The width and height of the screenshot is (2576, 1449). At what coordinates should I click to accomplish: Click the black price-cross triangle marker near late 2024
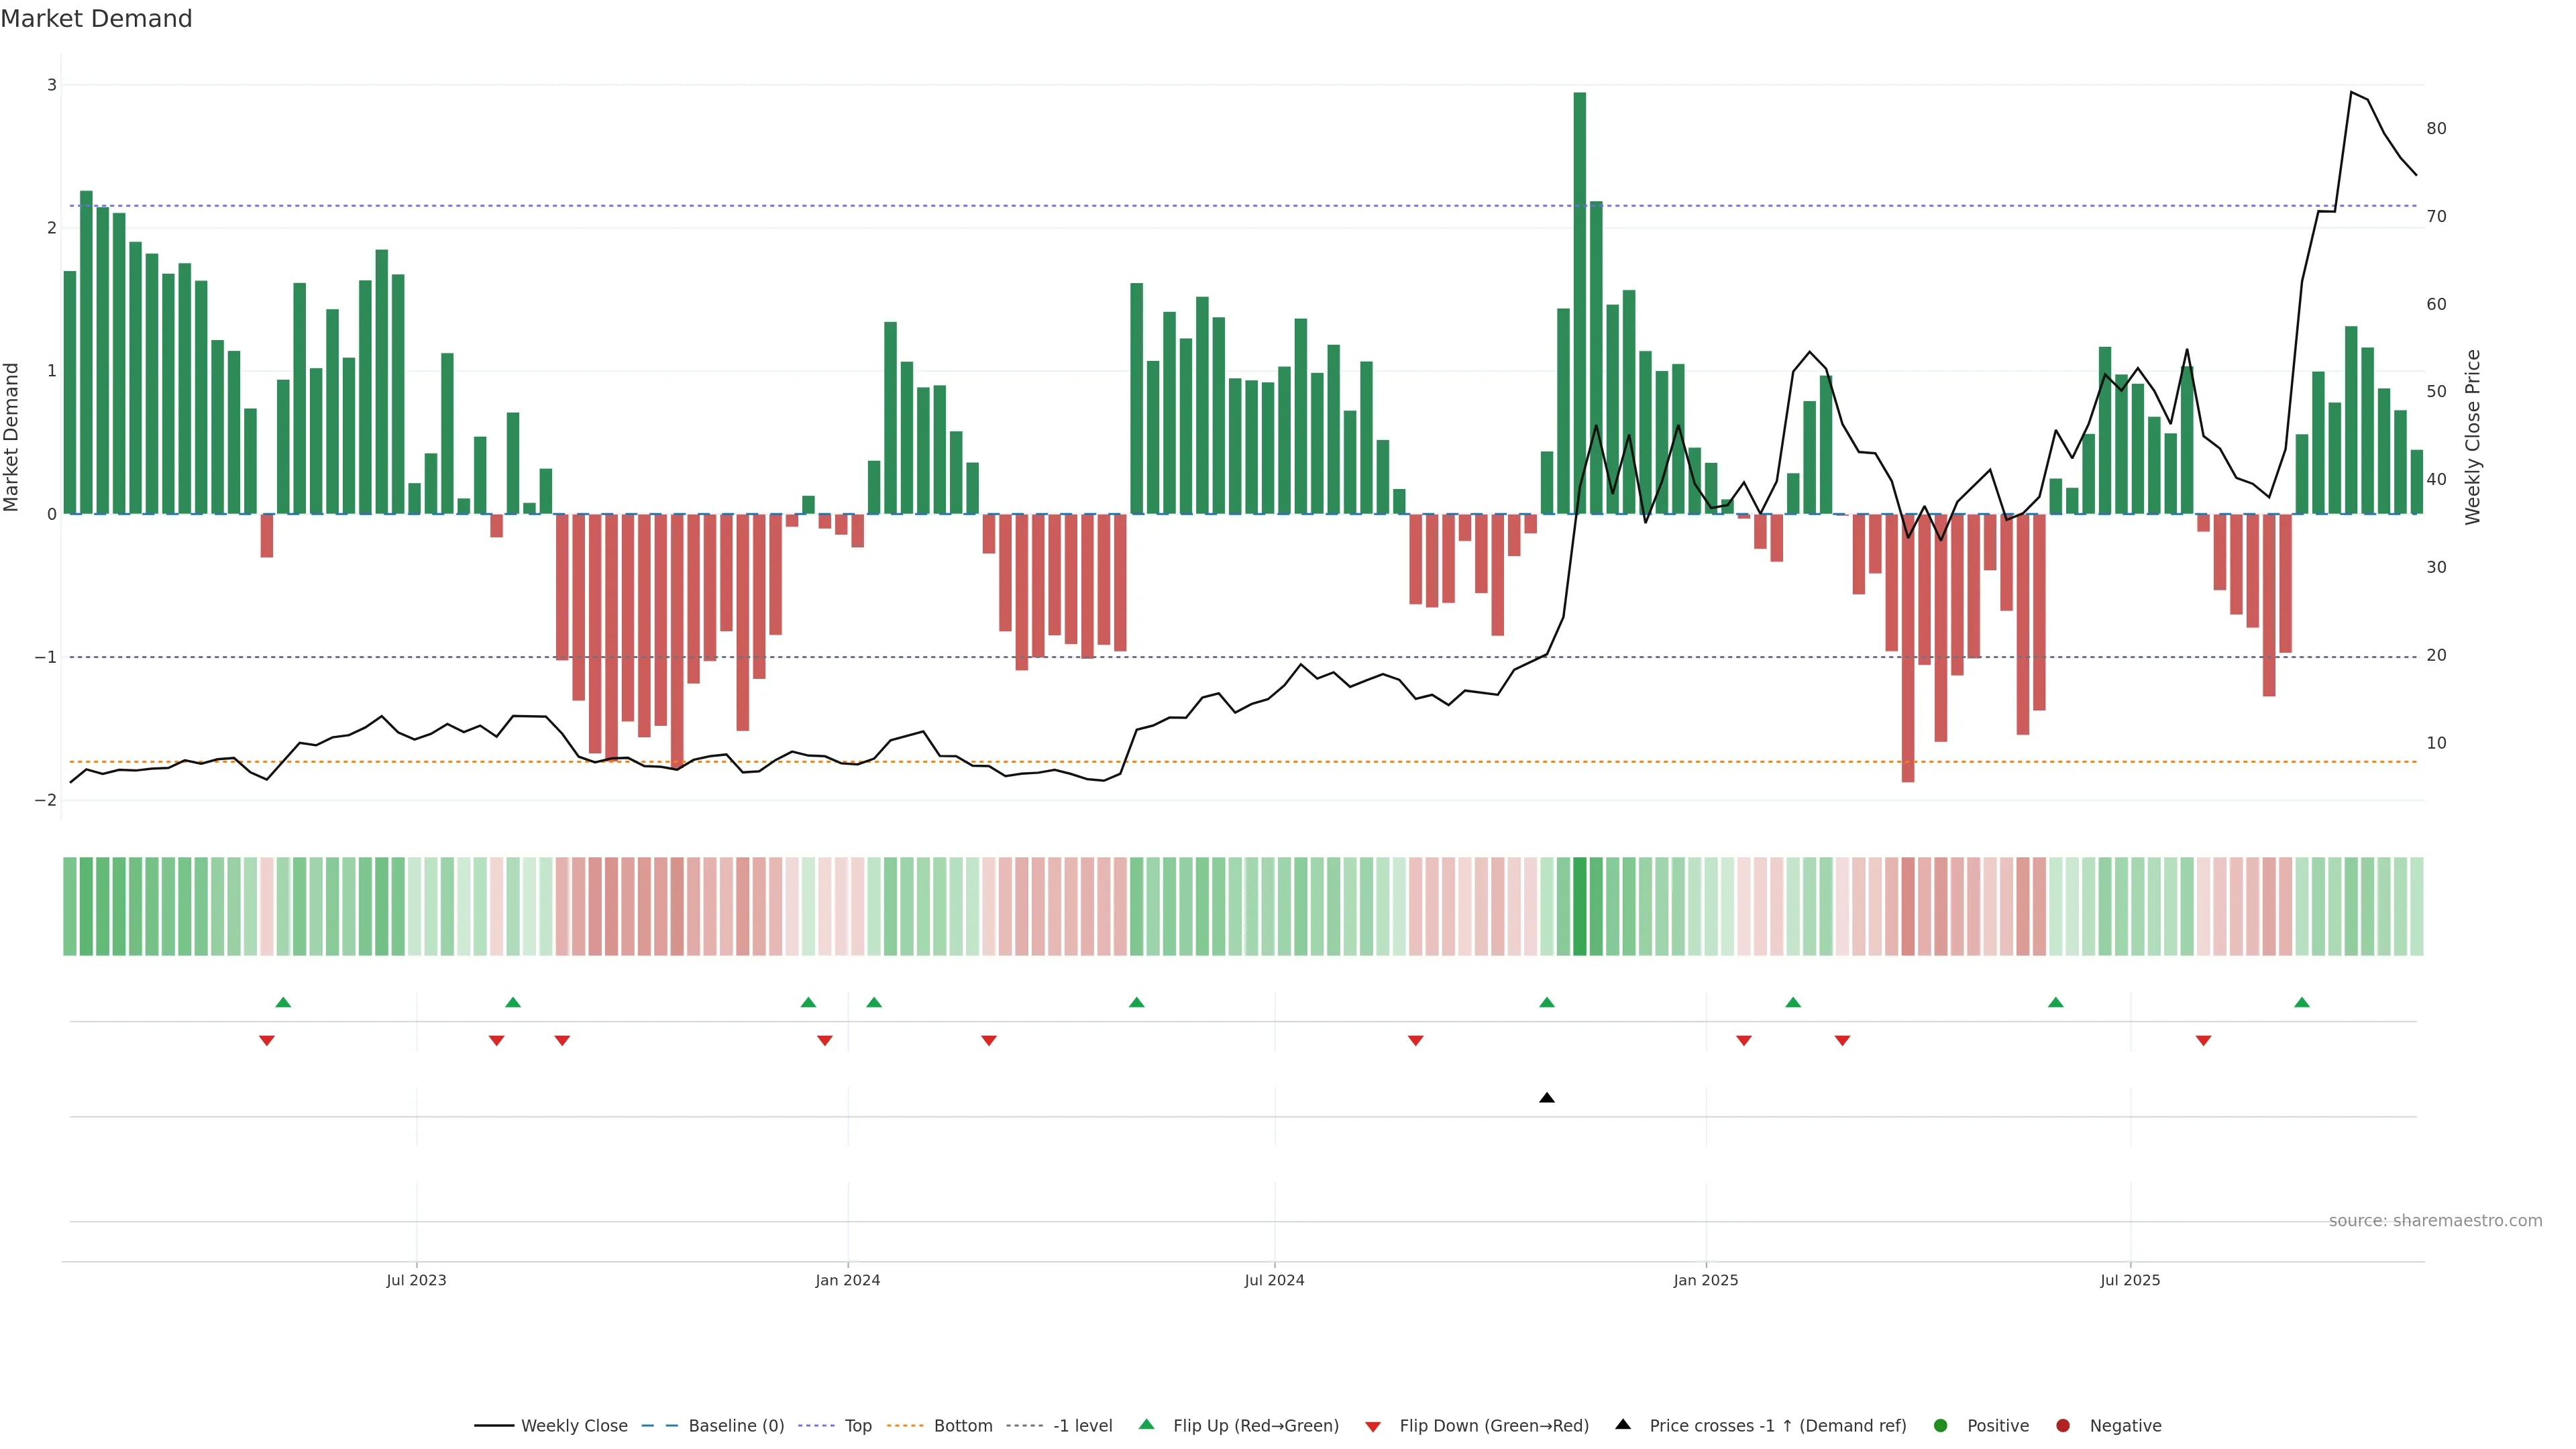[1547, 1098]
